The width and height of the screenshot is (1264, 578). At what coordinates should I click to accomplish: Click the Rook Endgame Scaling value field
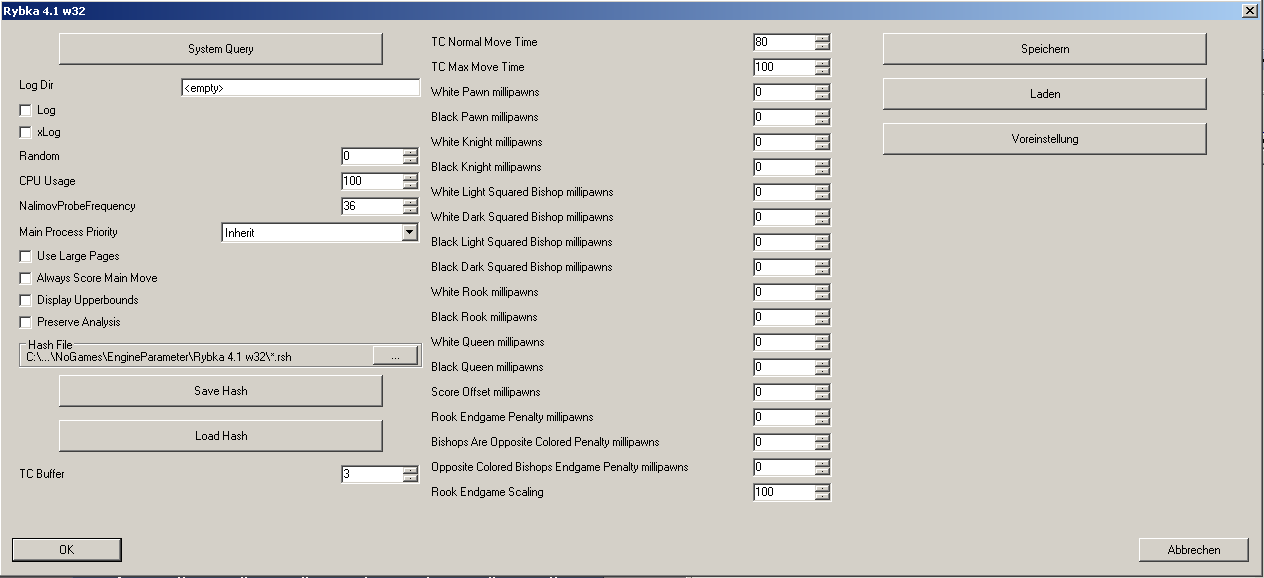click(784, 492)
